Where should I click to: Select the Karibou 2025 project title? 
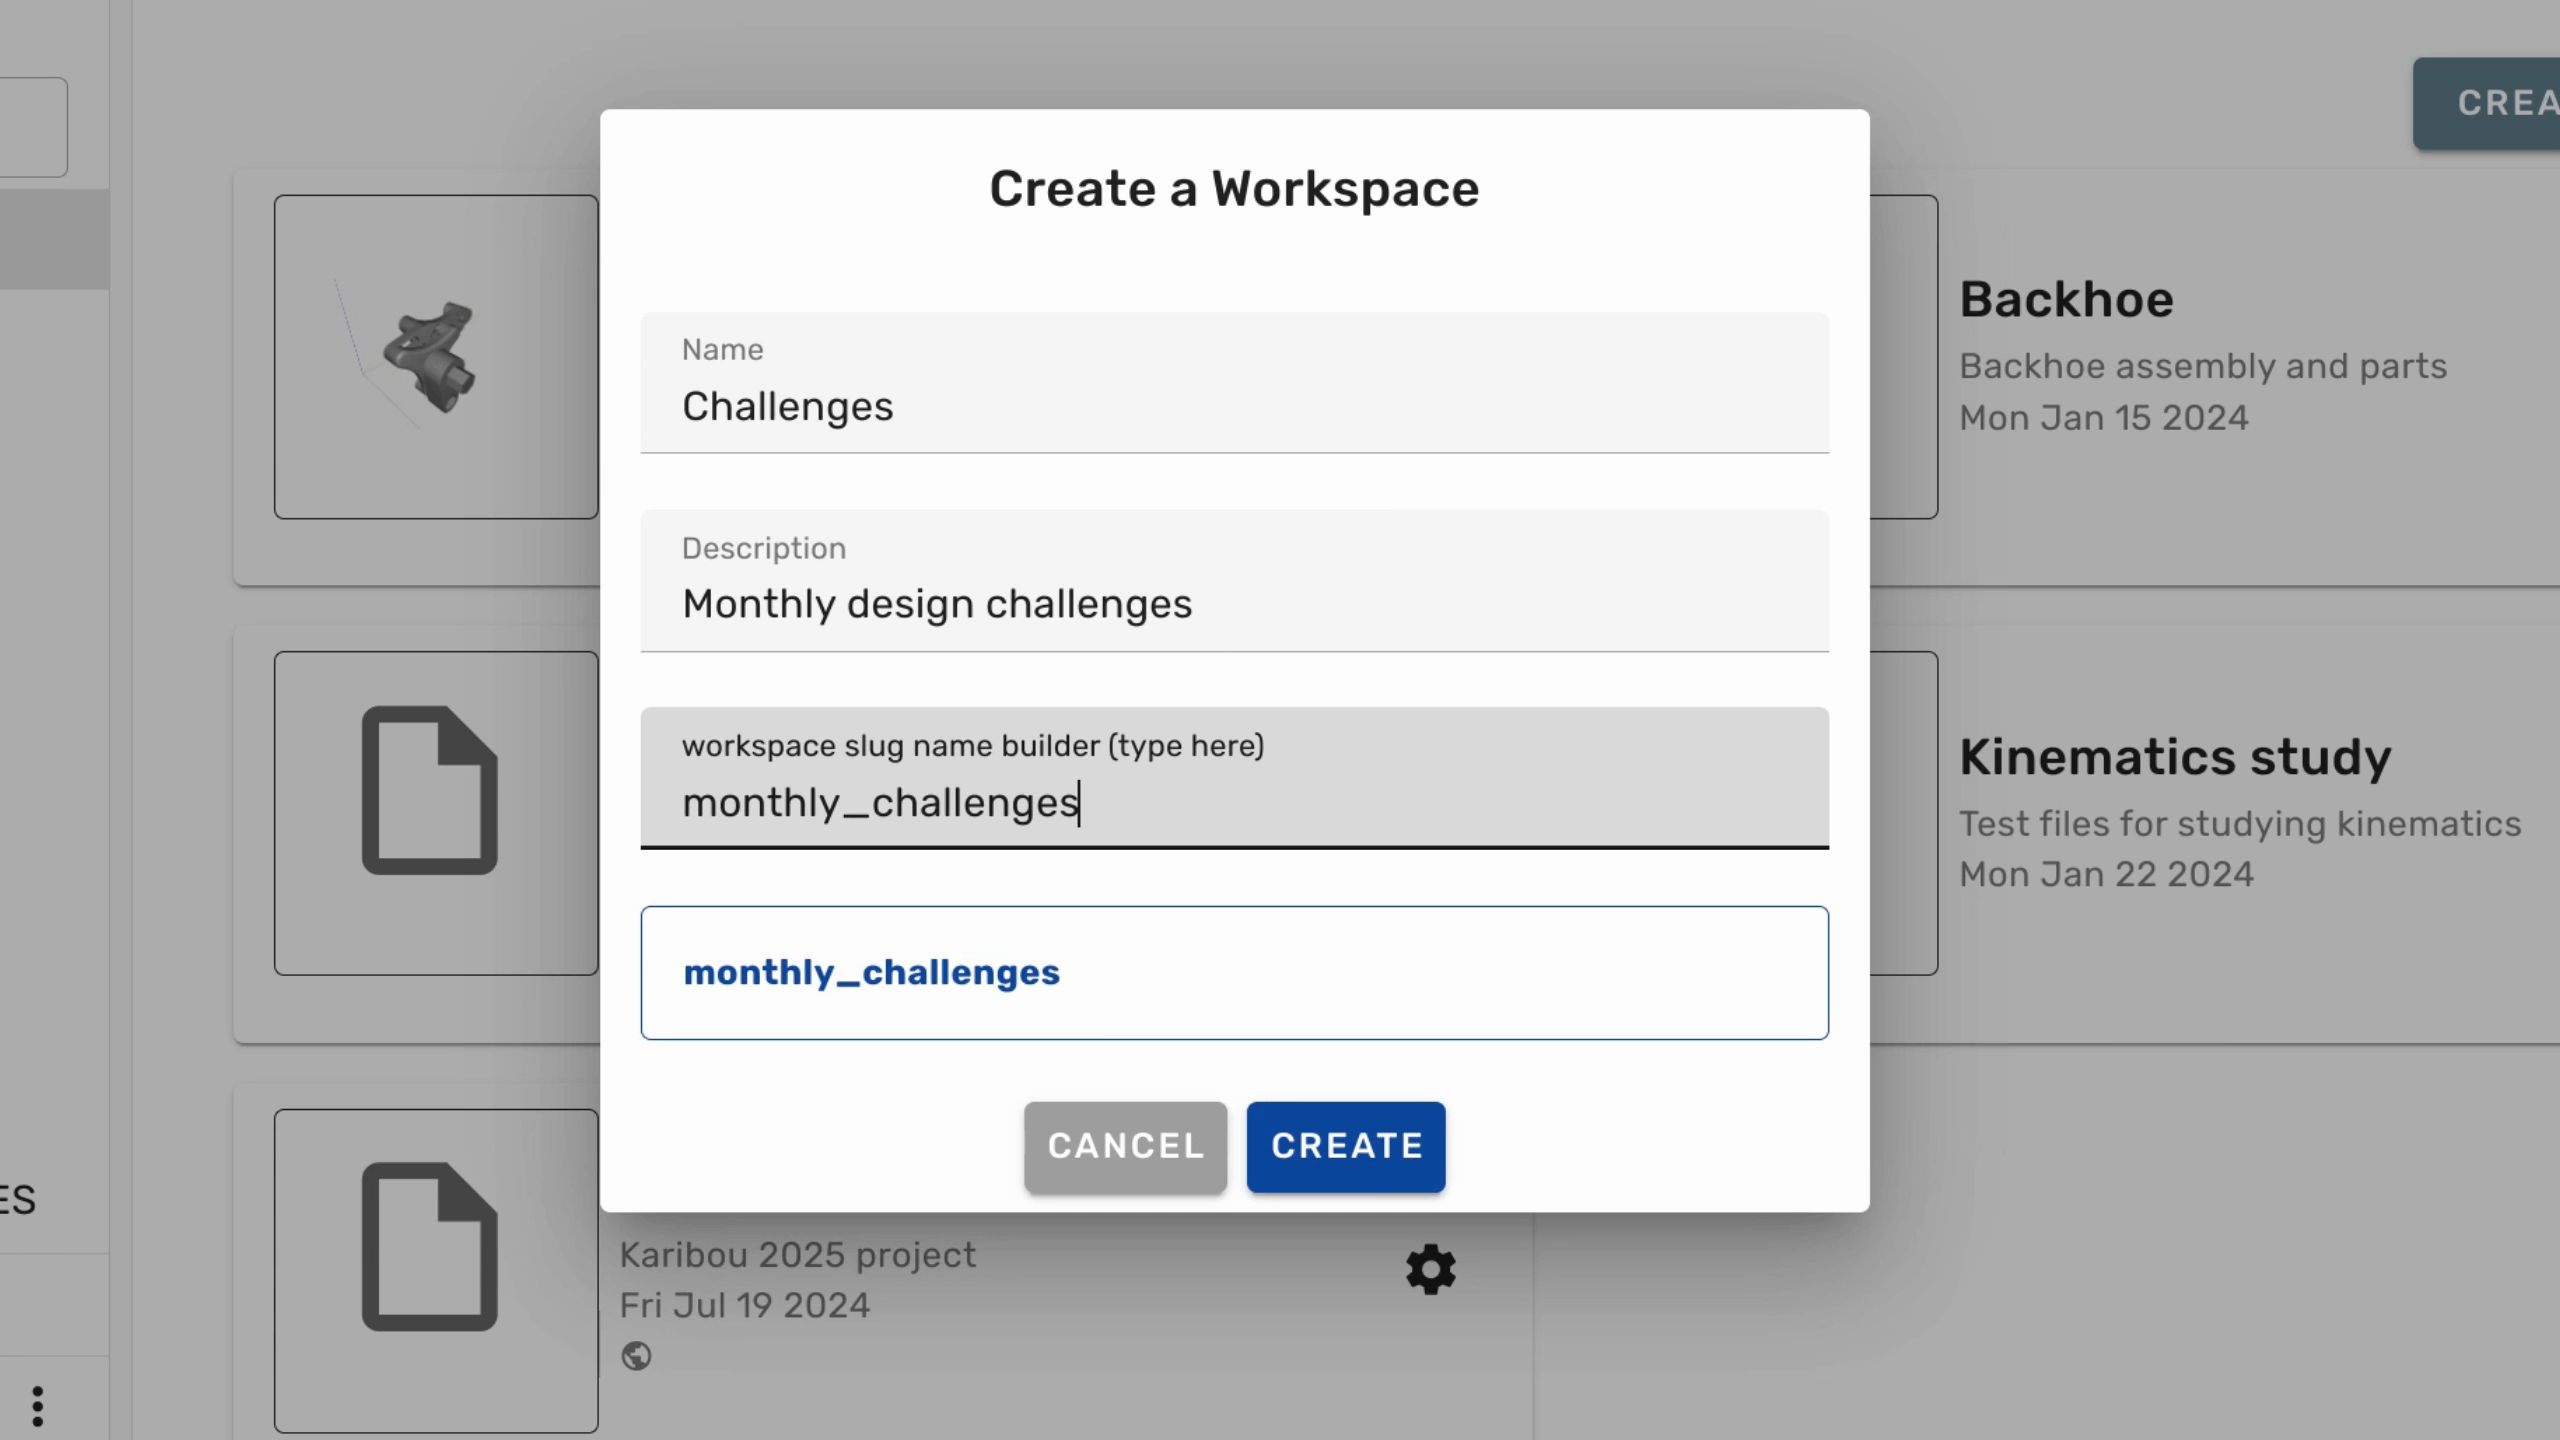tap(797, 1253)
